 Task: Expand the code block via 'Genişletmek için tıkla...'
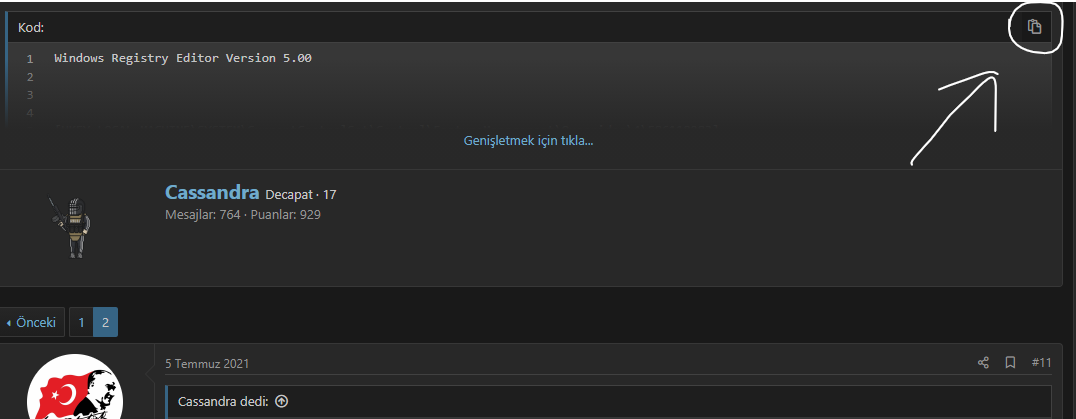pos(528,140)
